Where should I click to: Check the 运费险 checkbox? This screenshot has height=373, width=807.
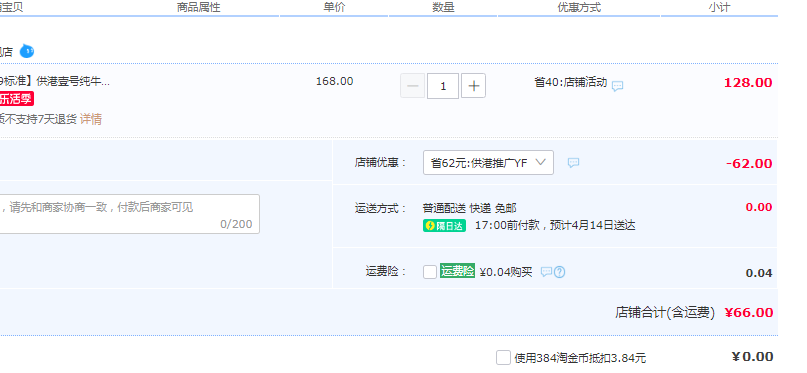point(430,272)
